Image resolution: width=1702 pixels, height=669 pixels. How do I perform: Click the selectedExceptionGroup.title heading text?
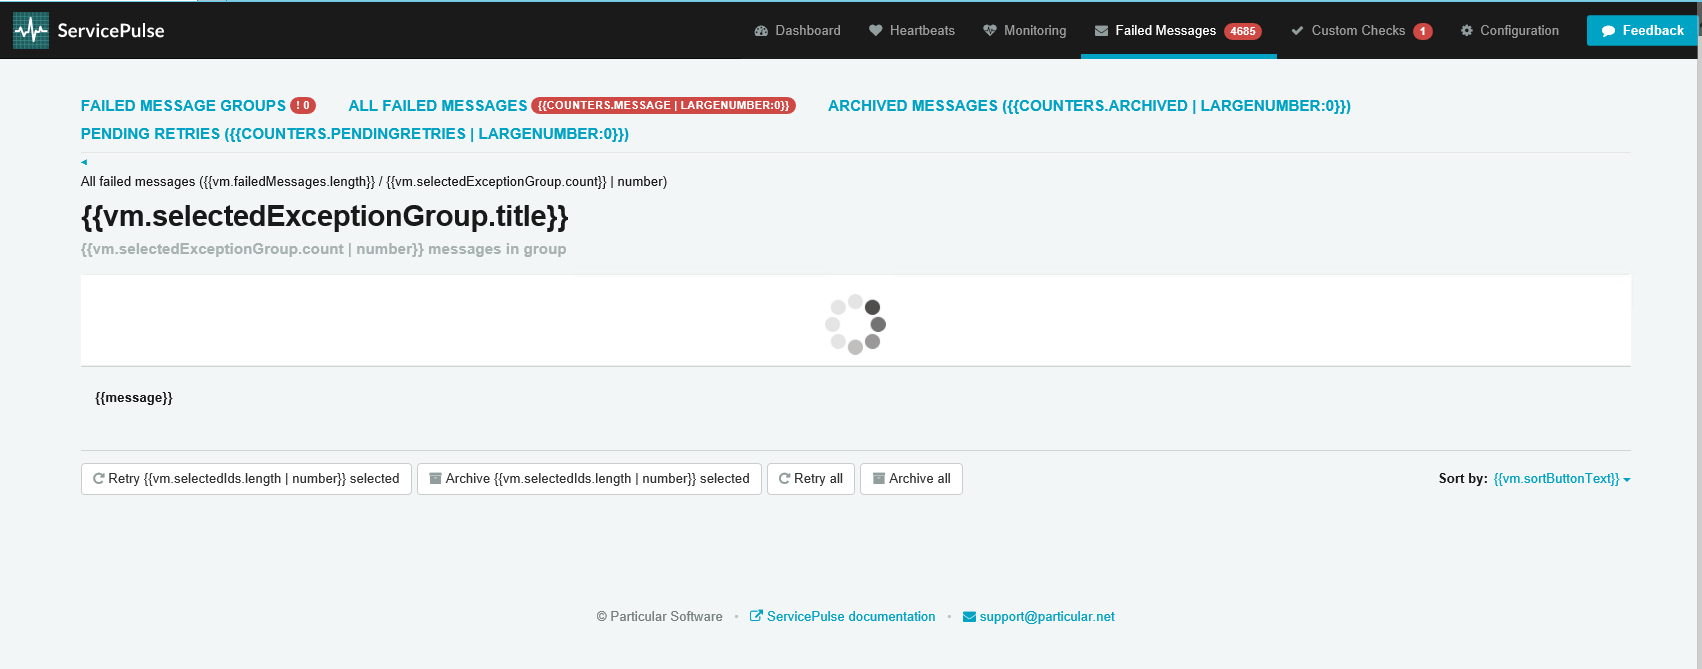(x=325, y=216)
